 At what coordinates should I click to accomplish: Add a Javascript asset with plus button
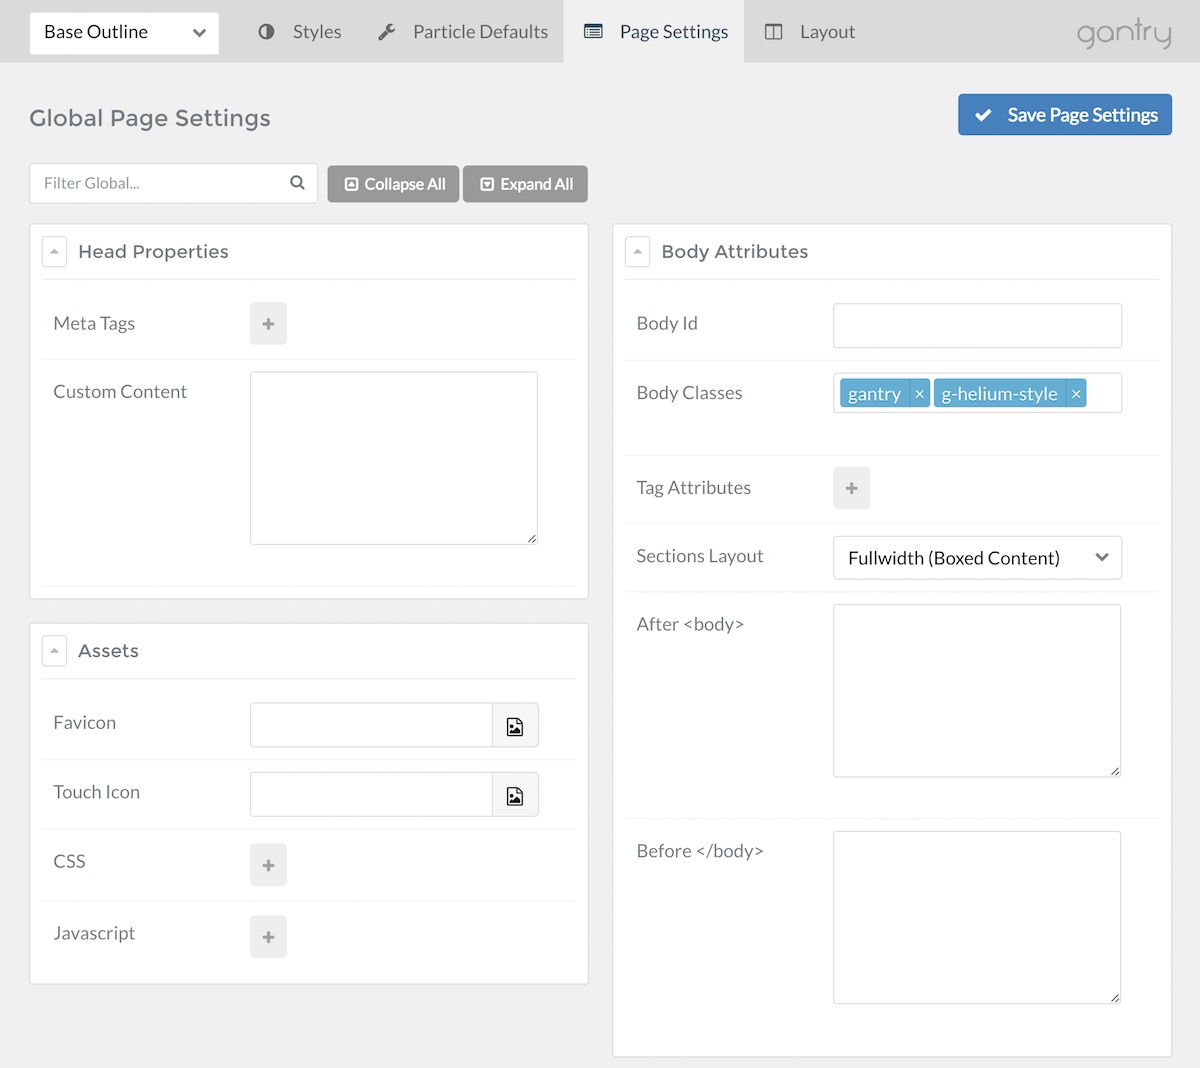tap(268, 937)
